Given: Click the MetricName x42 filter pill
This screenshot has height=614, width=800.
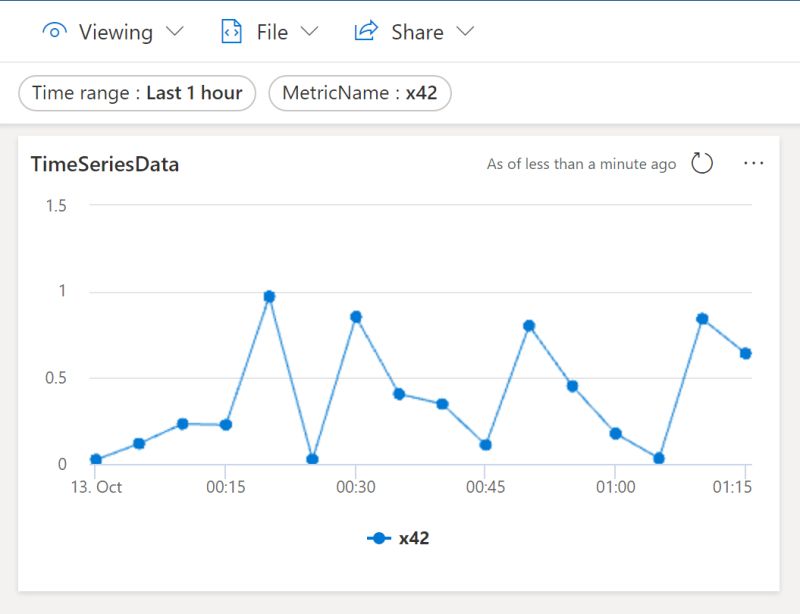Looking at the screenshot, I should click(x=360, y=93).
